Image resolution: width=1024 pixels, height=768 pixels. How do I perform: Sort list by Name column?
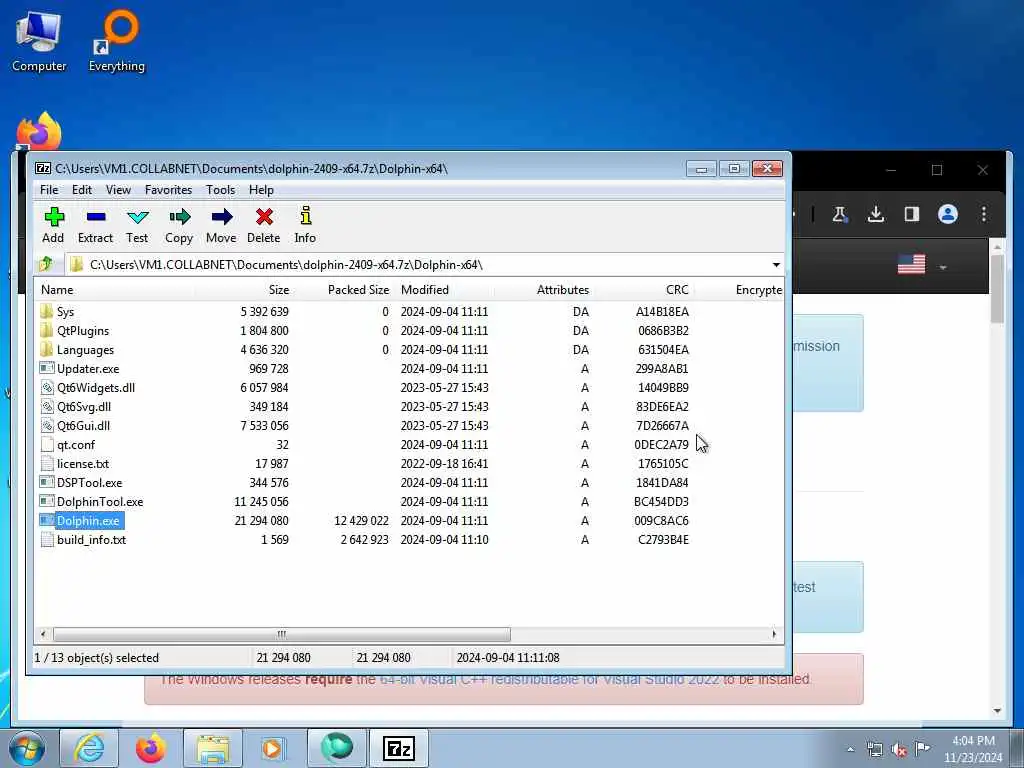coord(115,290)
